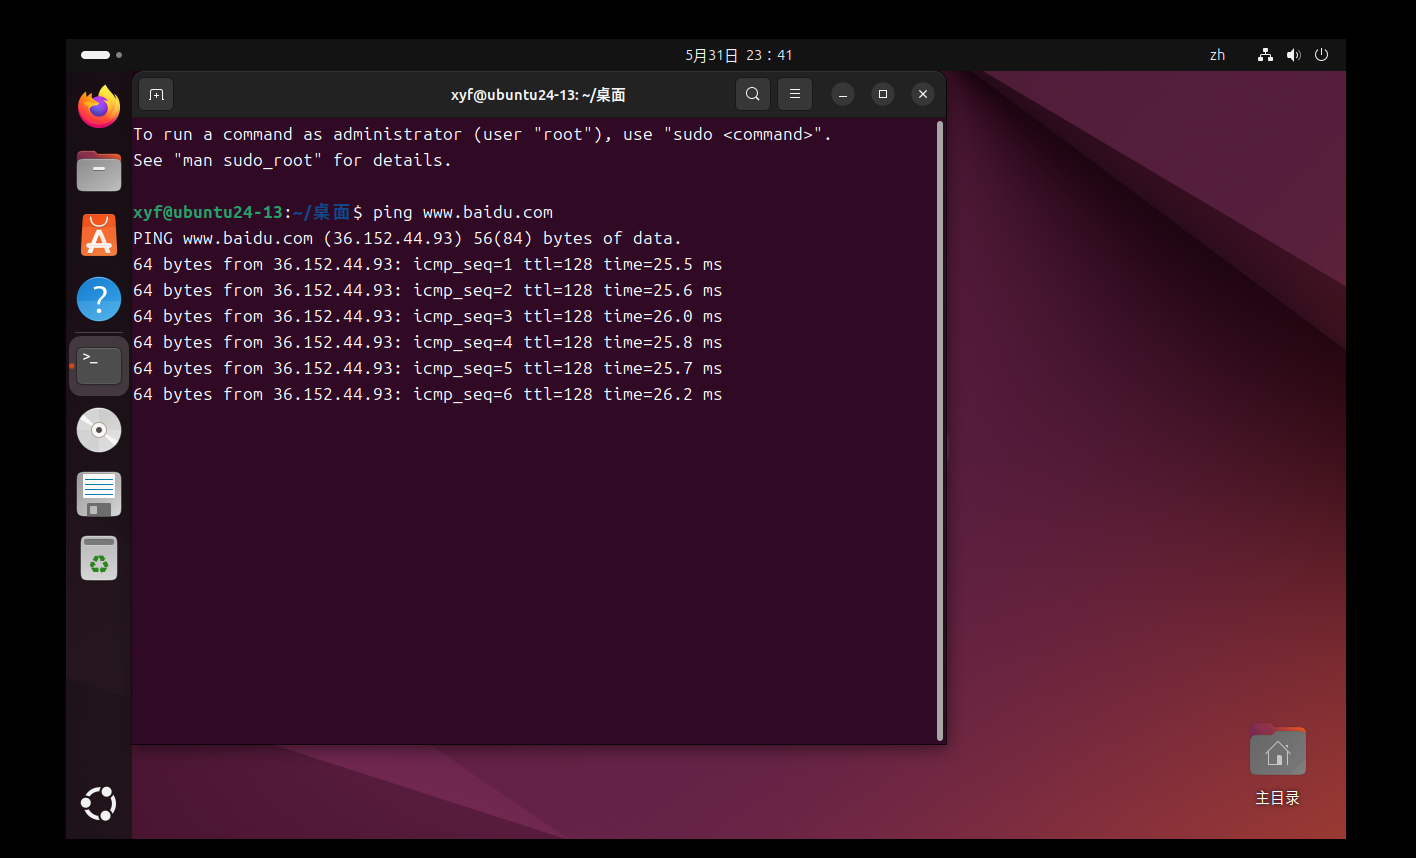Image resolution: width=1416 pixels, height=858 pixels.
Task: Click the command text ping www.baidu.com
Action: pos(463,212)
